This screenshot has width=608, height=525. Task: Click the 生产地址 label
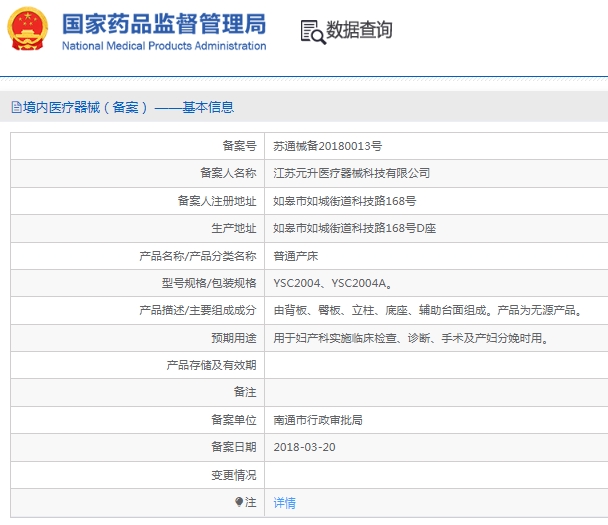point(234,228)
